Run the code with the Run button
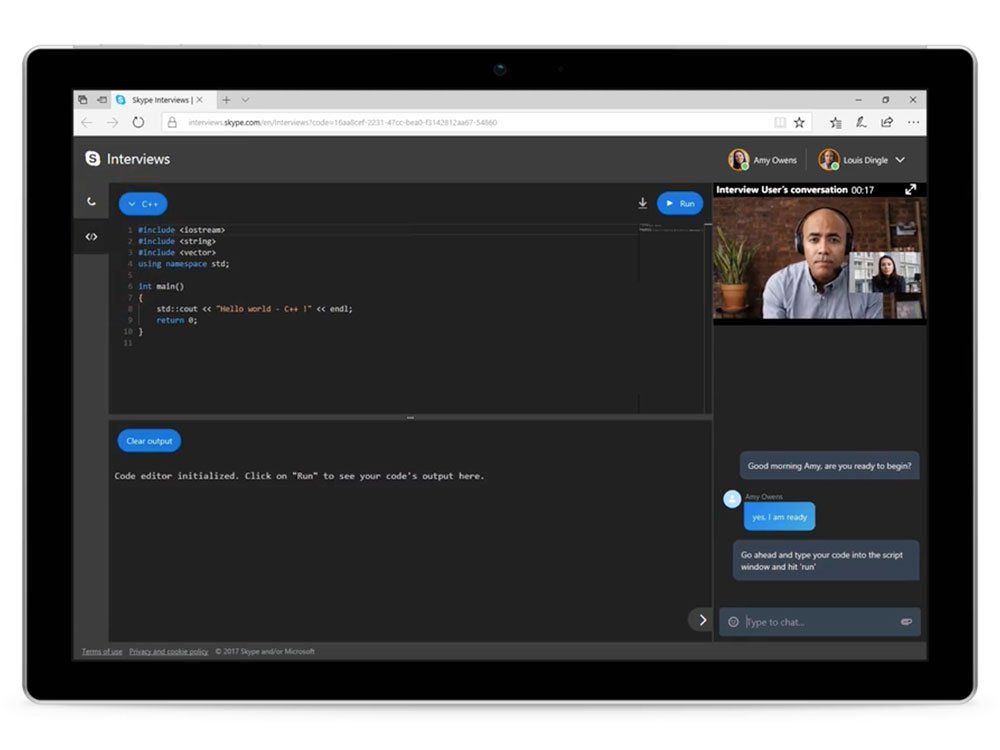 680,203
